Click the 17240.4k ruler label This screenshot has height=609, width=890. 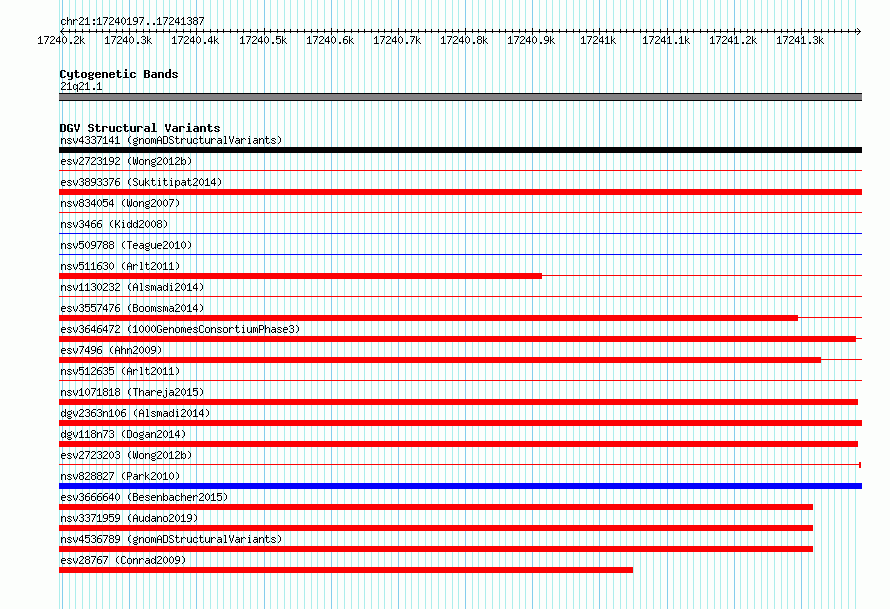[195, 40]
